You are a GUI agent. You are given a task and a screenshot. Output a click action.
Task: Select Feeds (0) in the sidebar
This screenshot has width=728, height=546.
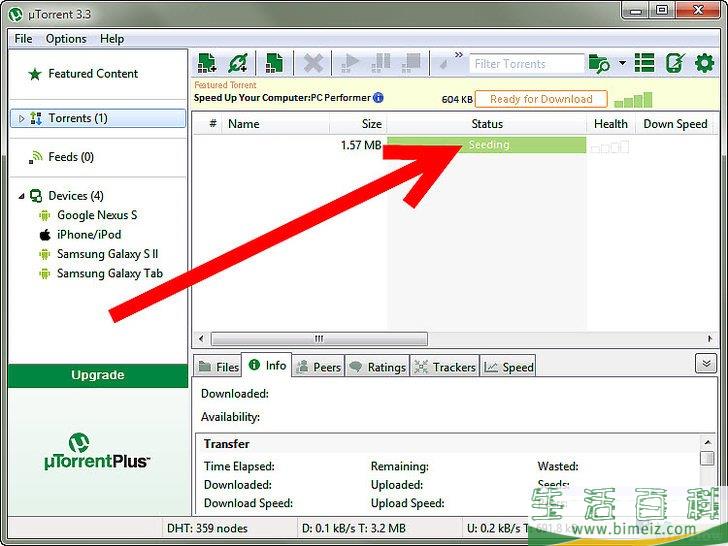(x=71, y=157)
